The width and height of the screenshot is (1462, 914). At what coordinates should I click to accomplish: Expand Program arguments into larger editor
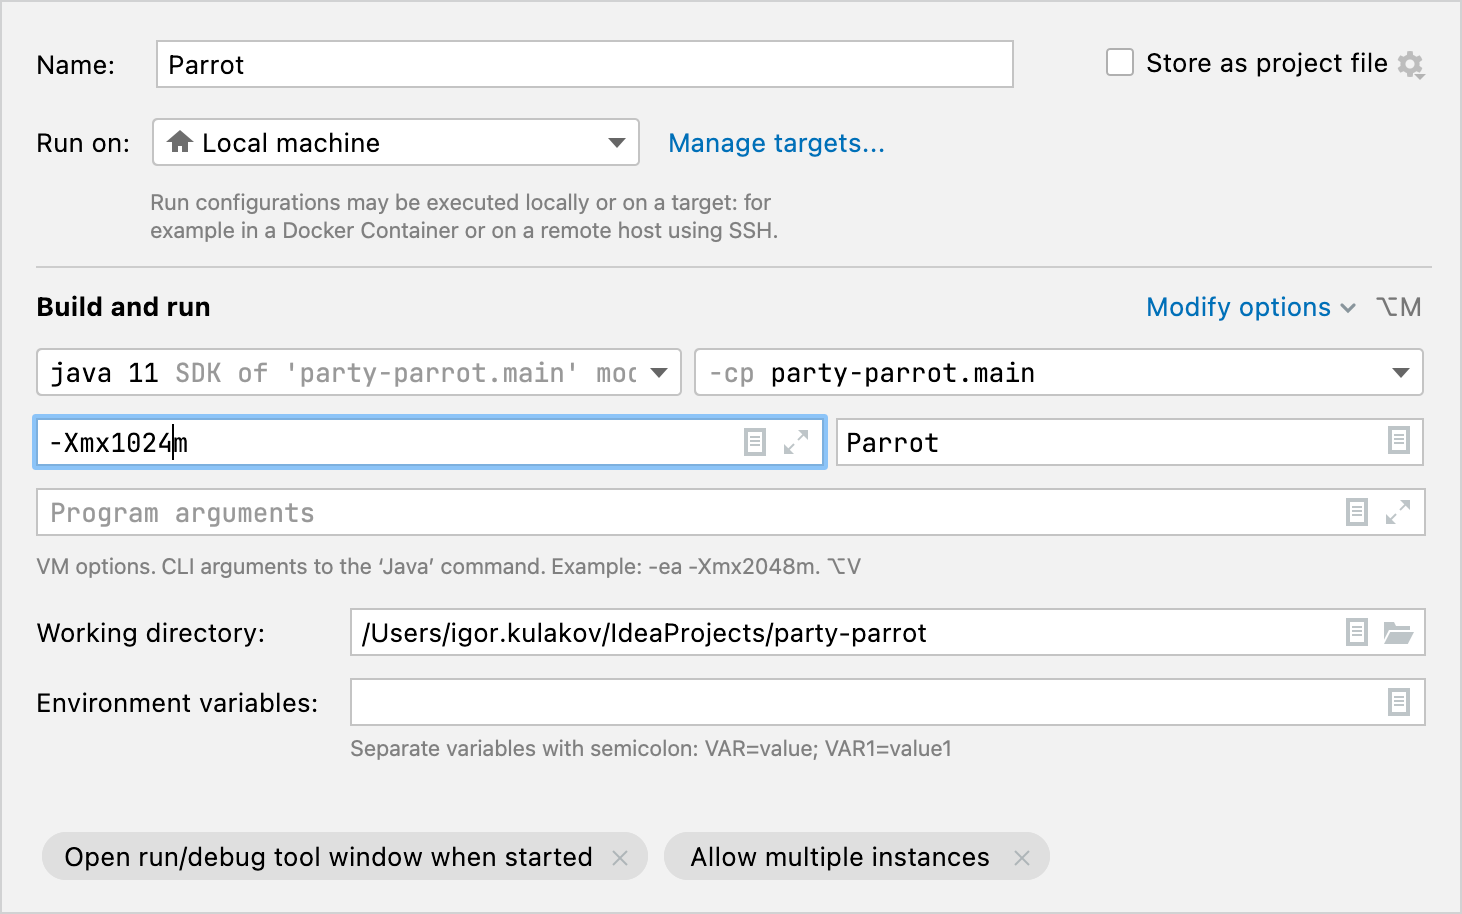click(x=1398, y=512)
